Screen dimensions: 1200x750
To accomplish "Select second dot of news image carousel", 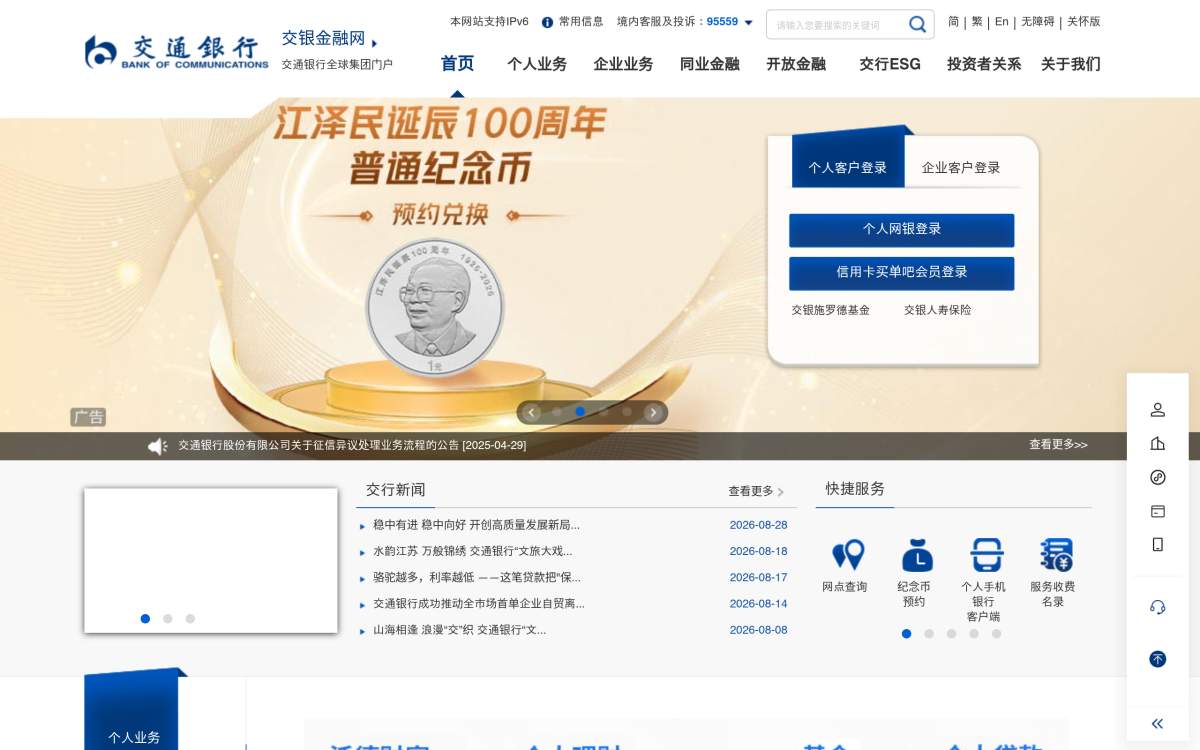I will coord(167,619).
